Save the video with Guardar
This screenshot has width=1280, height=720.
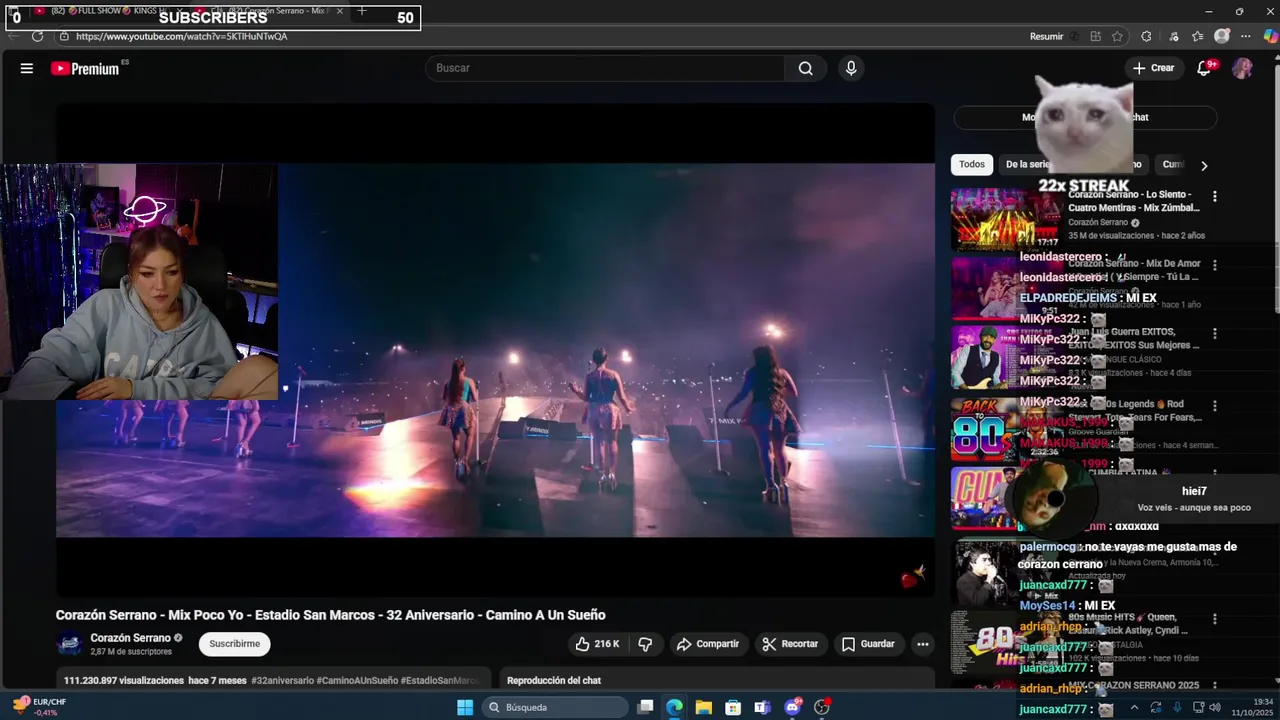coord(868,644)
